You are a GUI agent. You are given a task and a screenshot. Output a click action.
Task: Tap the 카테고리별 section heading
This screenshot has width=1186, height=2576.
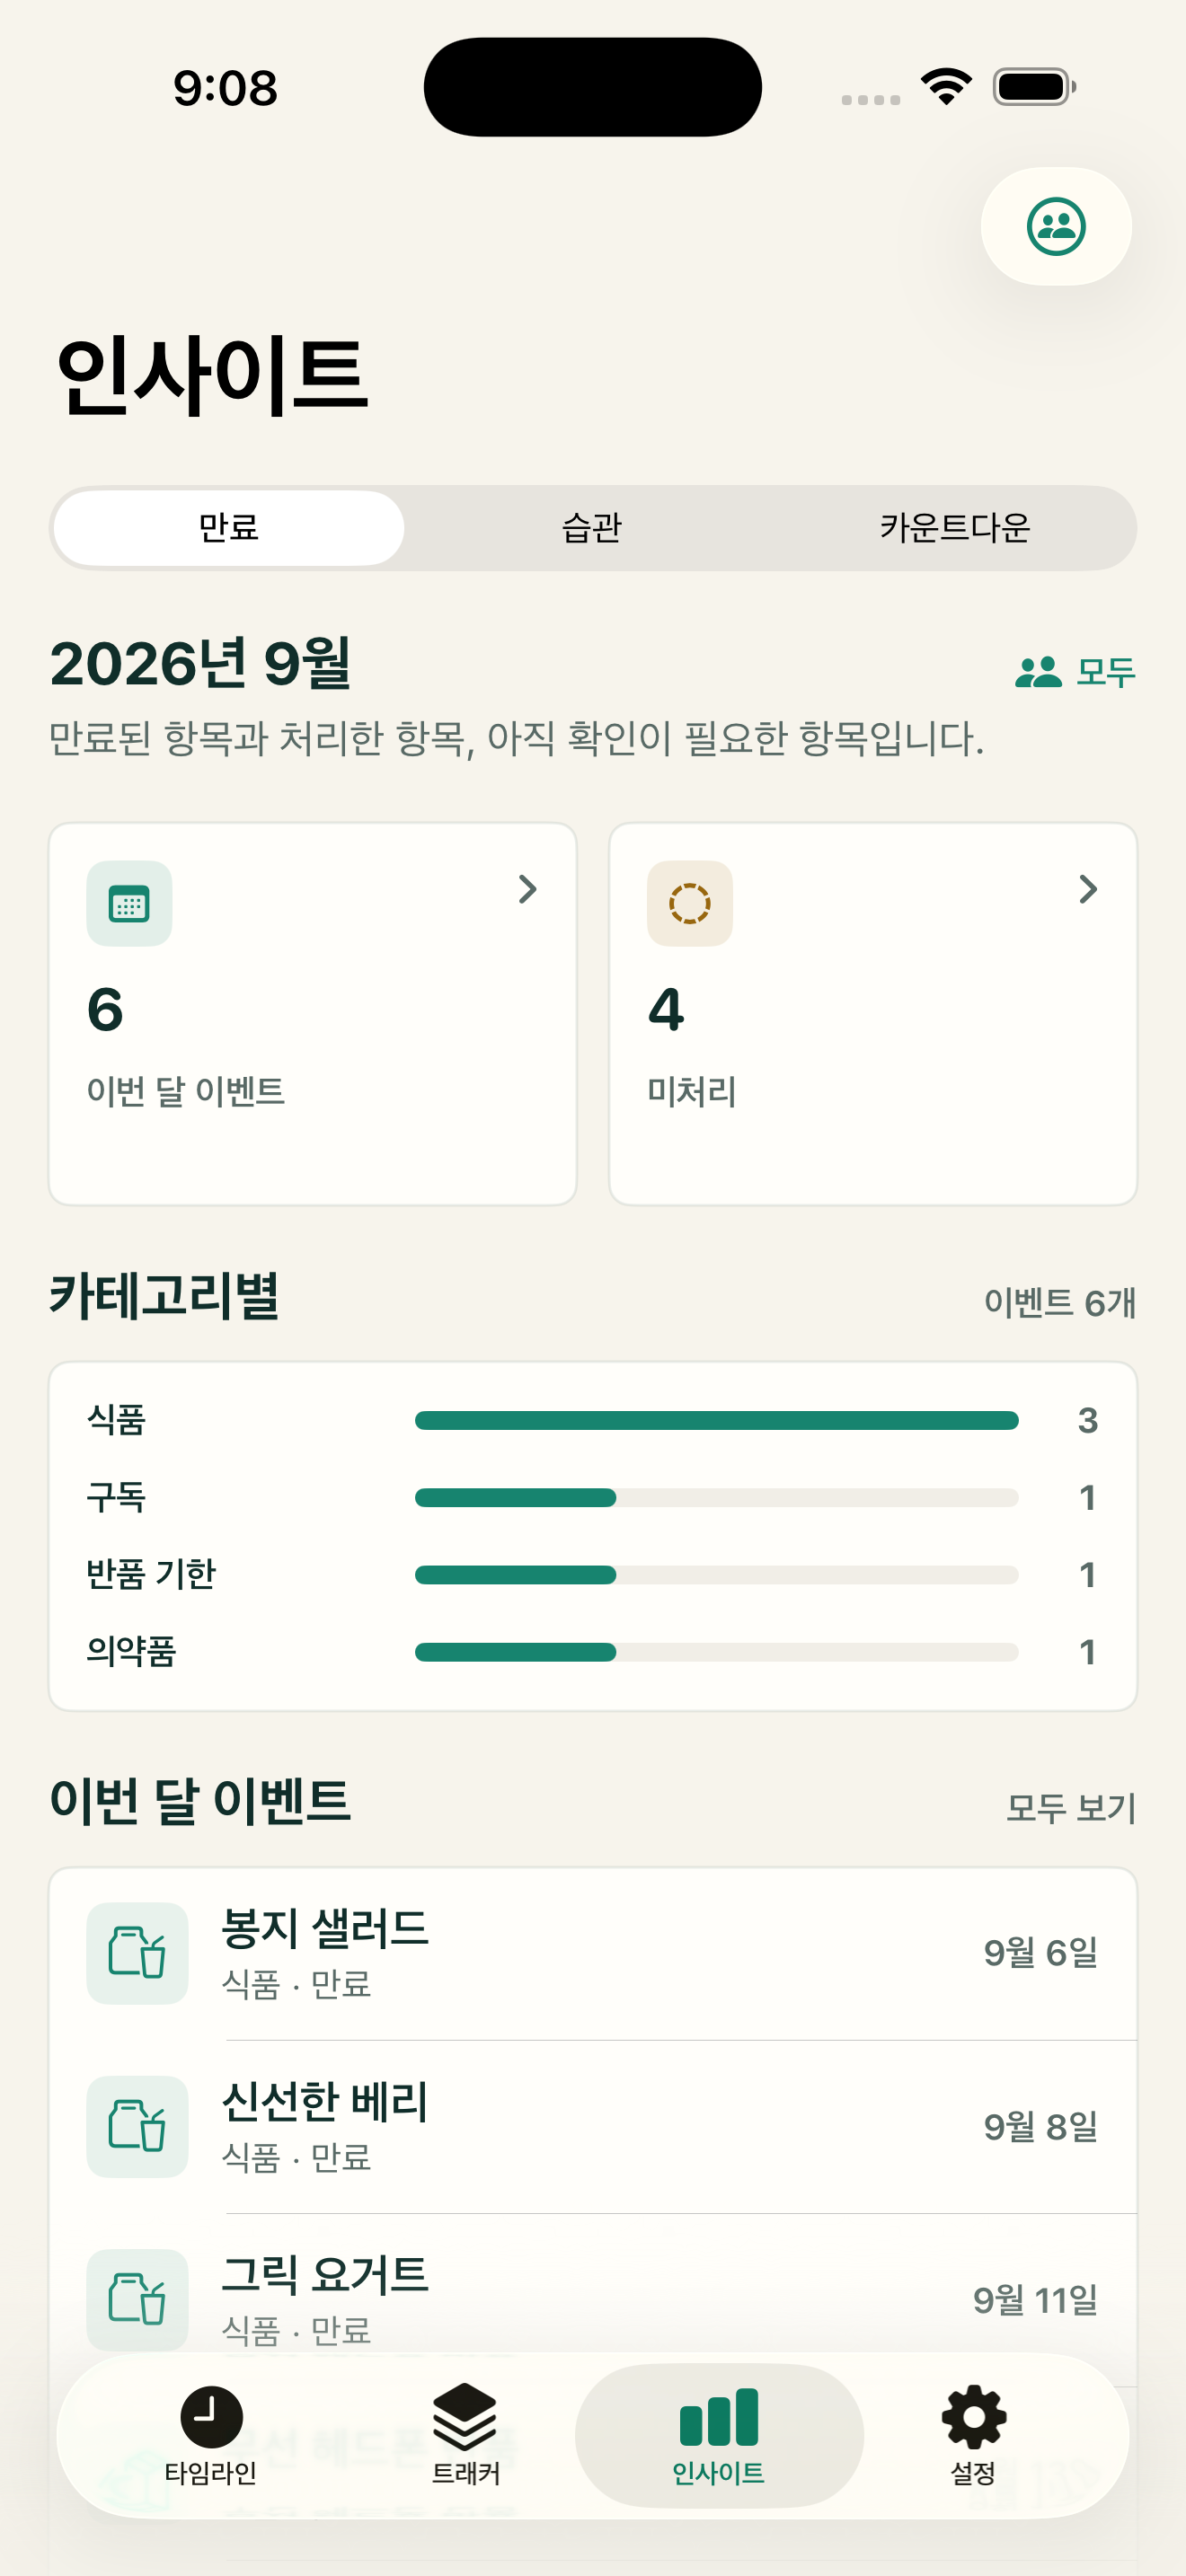point(165,1296)
